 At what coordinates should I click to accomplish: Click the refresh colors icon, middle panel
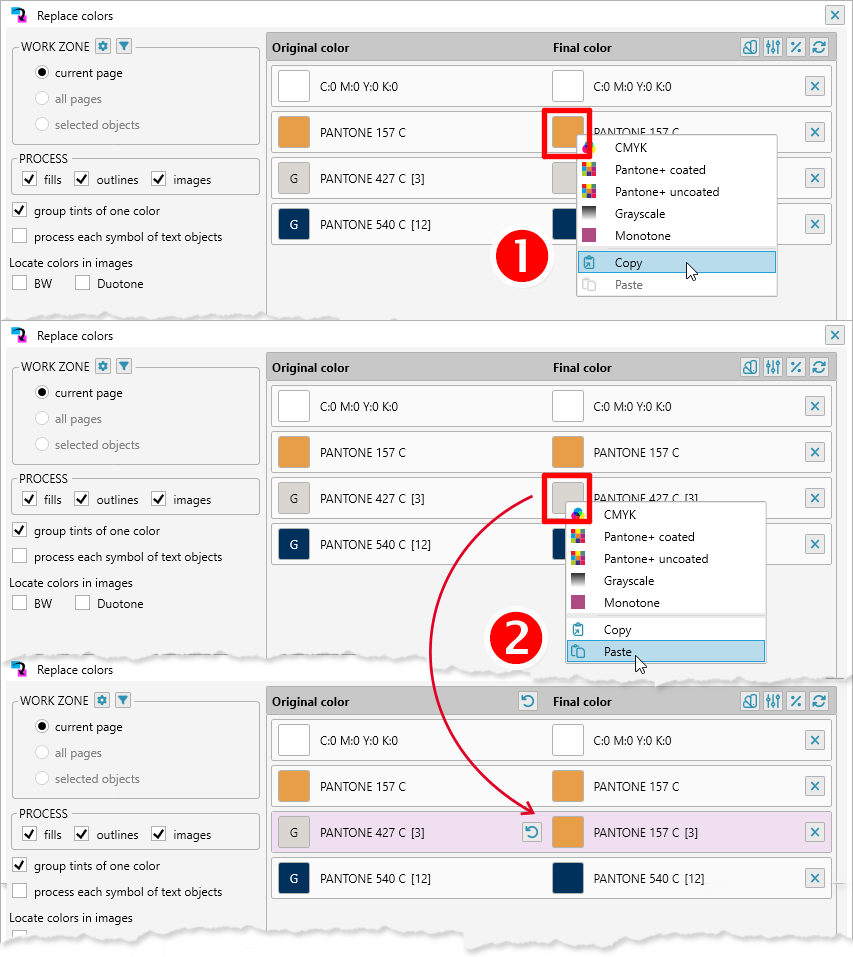click(x=819, y=367)
